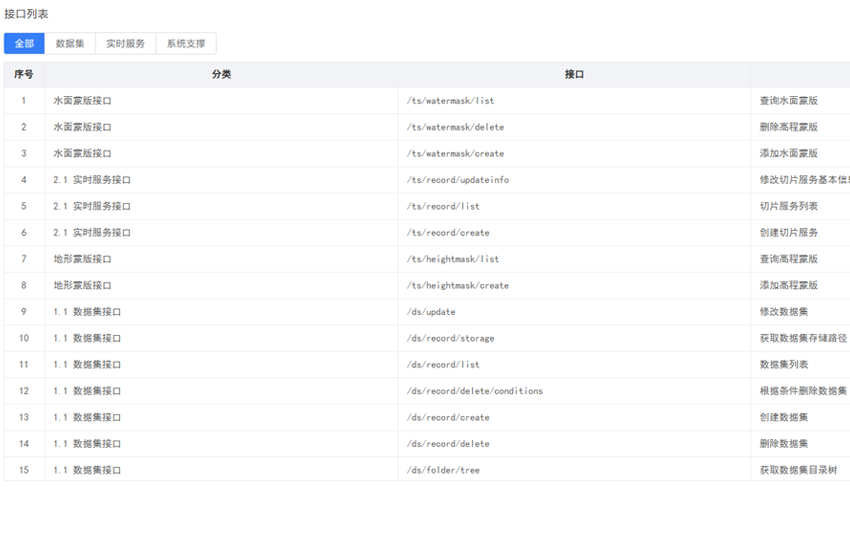Click the 接口 column header

click(574, 75)
